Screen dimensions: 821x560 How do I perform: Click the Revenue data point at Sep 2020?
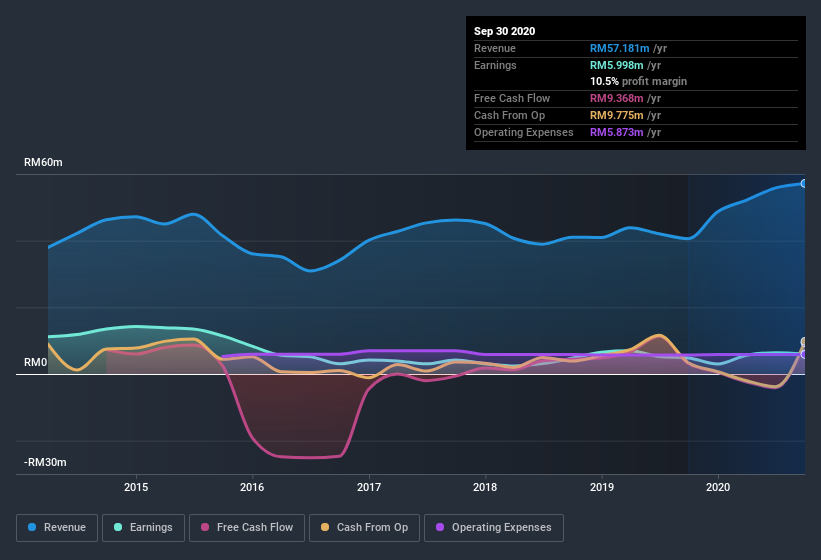click(x=804, y=184)
